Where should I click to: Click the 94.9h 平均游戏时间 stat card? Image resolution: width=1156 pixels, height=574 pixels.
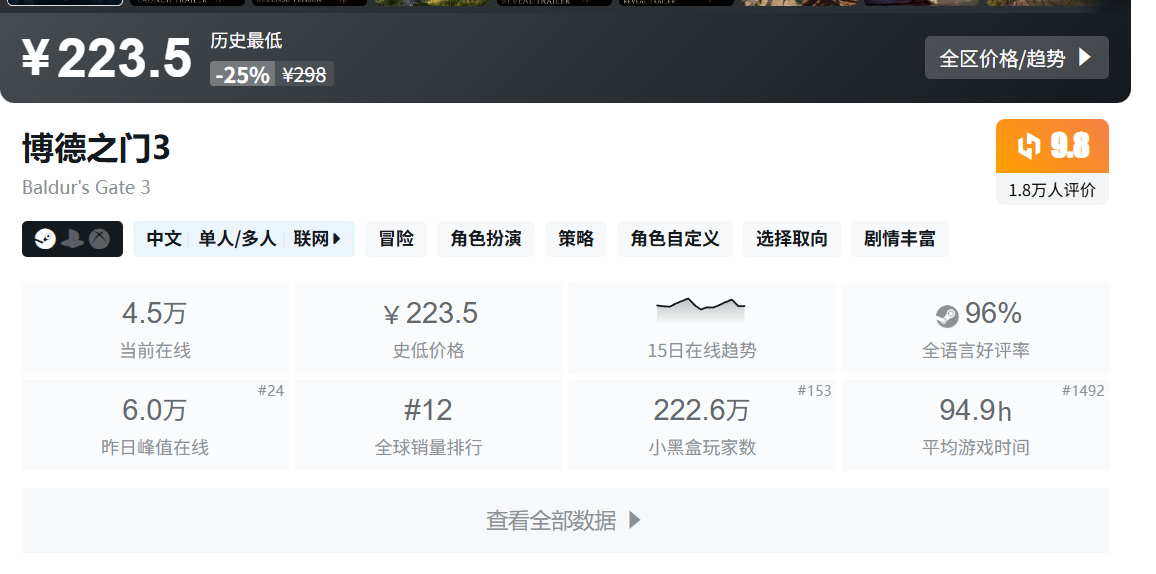(x=975, y=425)
